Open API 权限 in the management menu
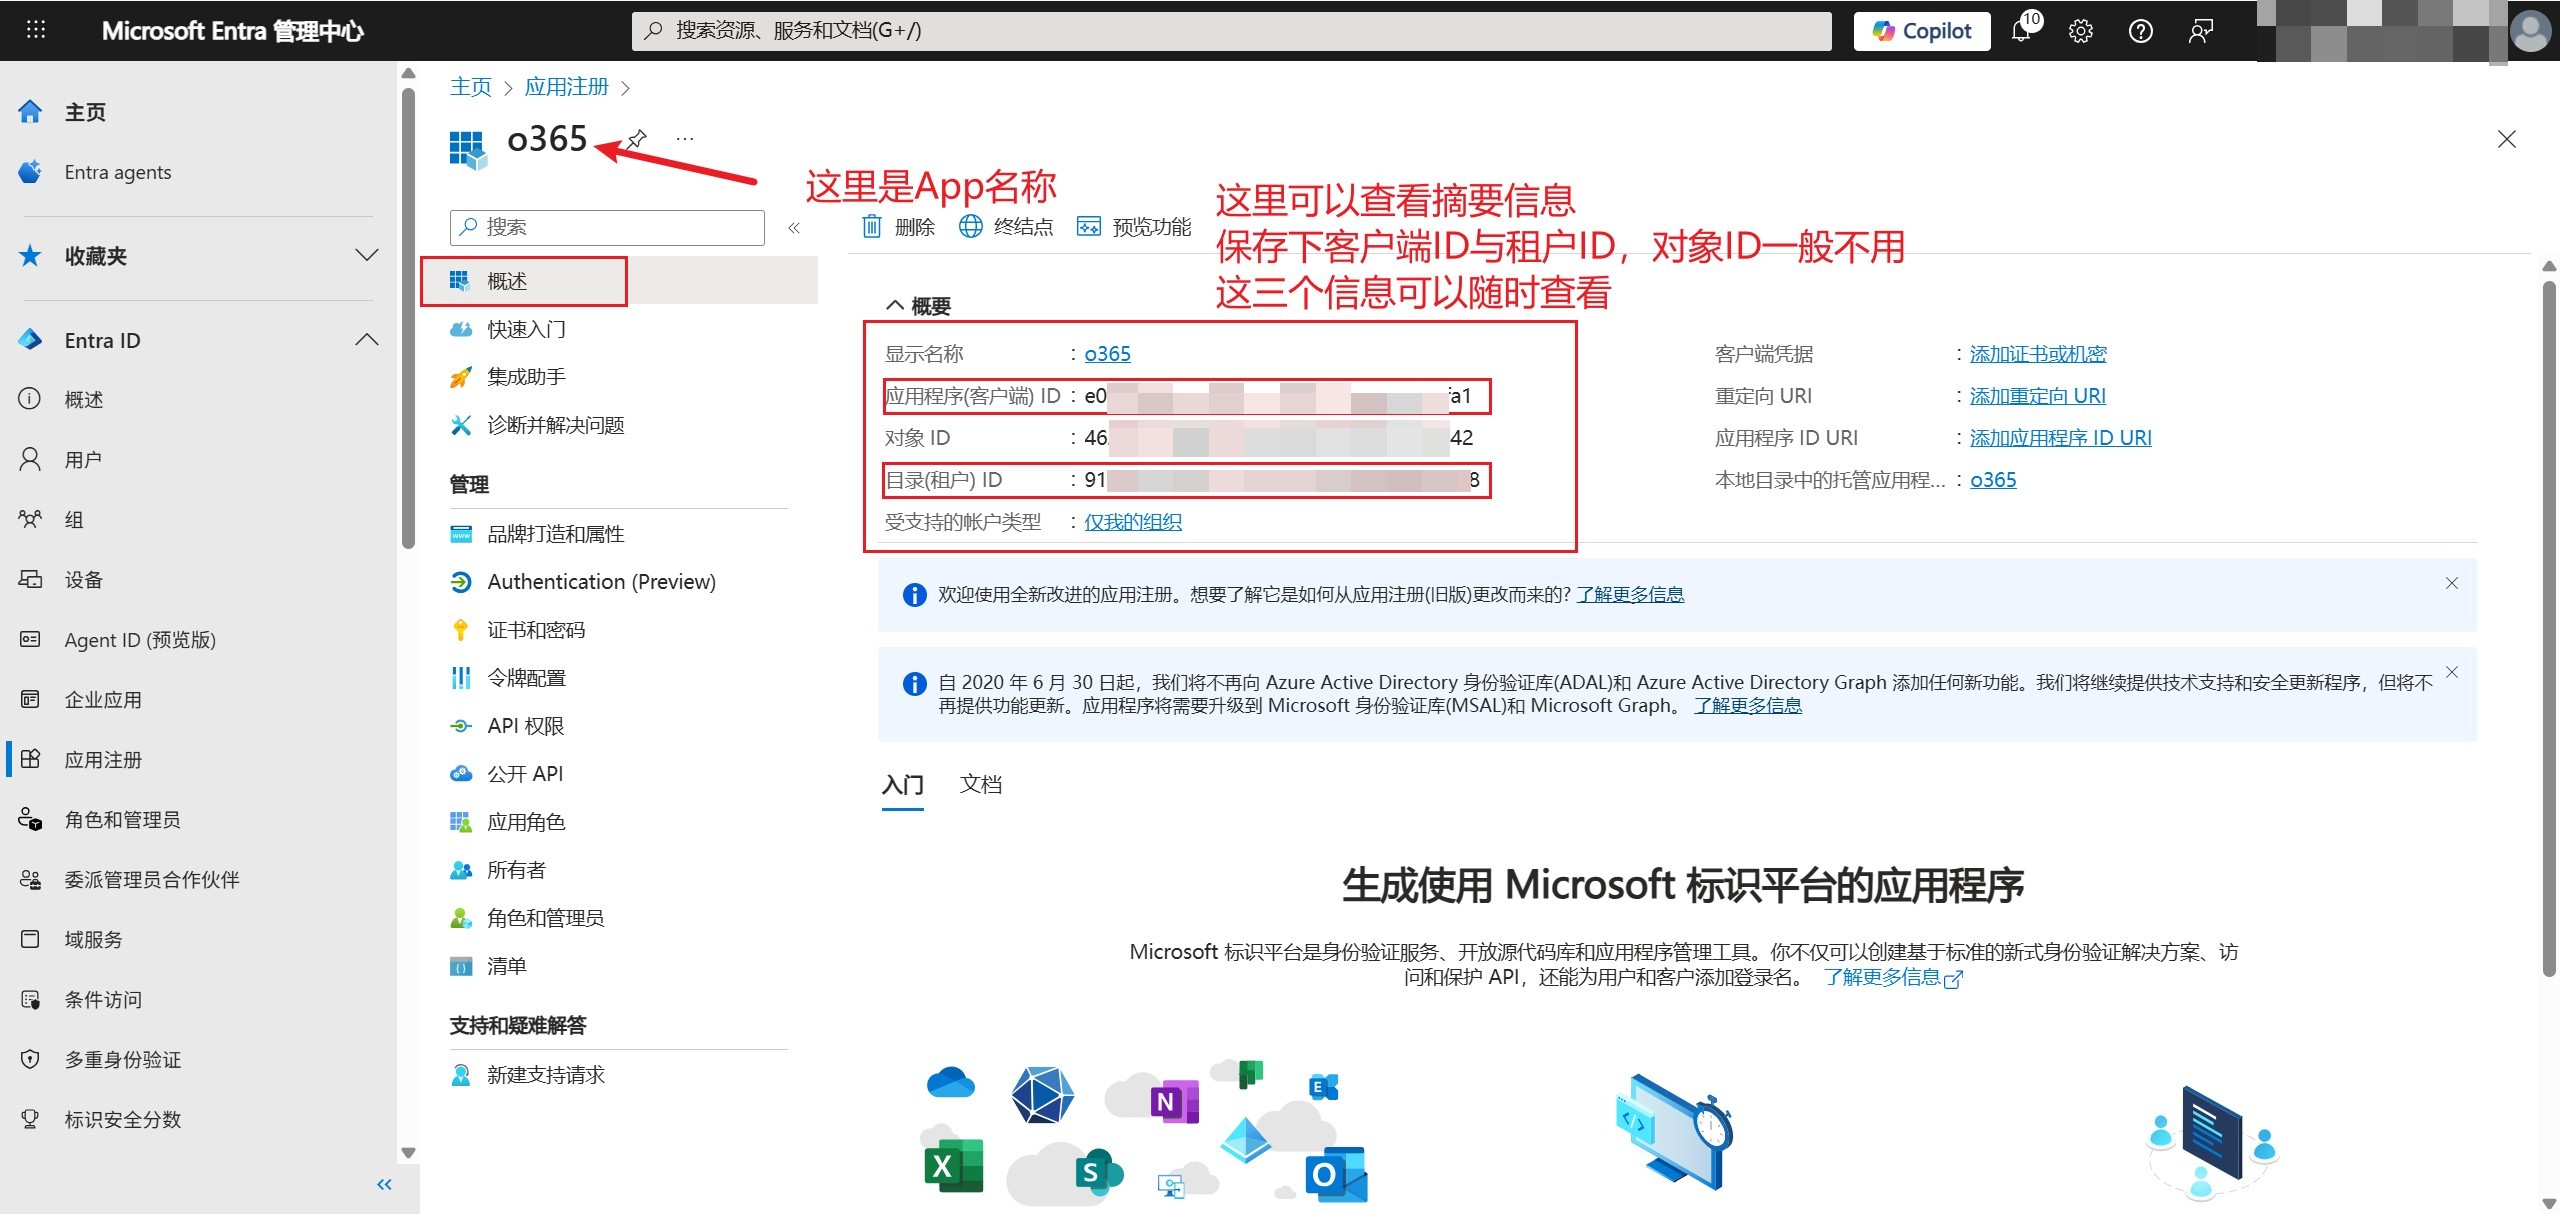2560x1214 pixels. [525, 725]
